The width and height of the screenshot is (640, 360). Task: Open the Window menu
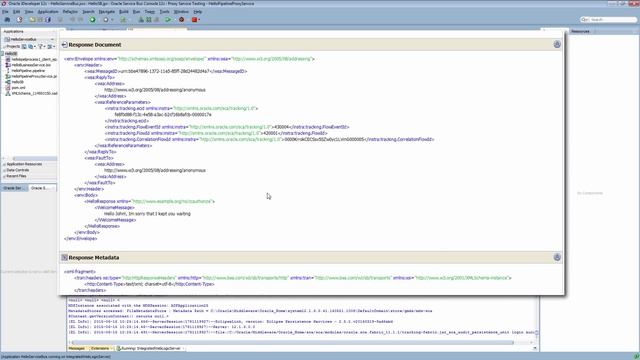point(181,12)
